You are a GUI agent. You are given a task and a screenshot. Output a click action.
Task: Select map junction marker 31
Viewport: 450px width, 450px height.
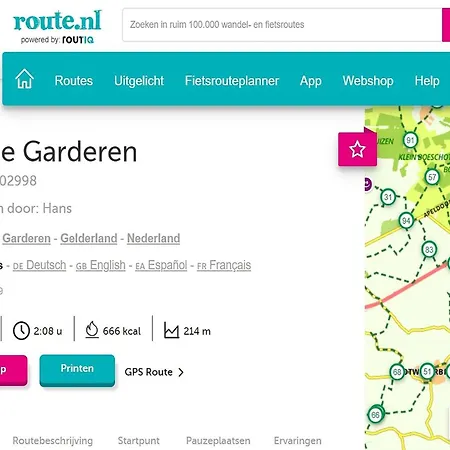(x=388, y=197)
